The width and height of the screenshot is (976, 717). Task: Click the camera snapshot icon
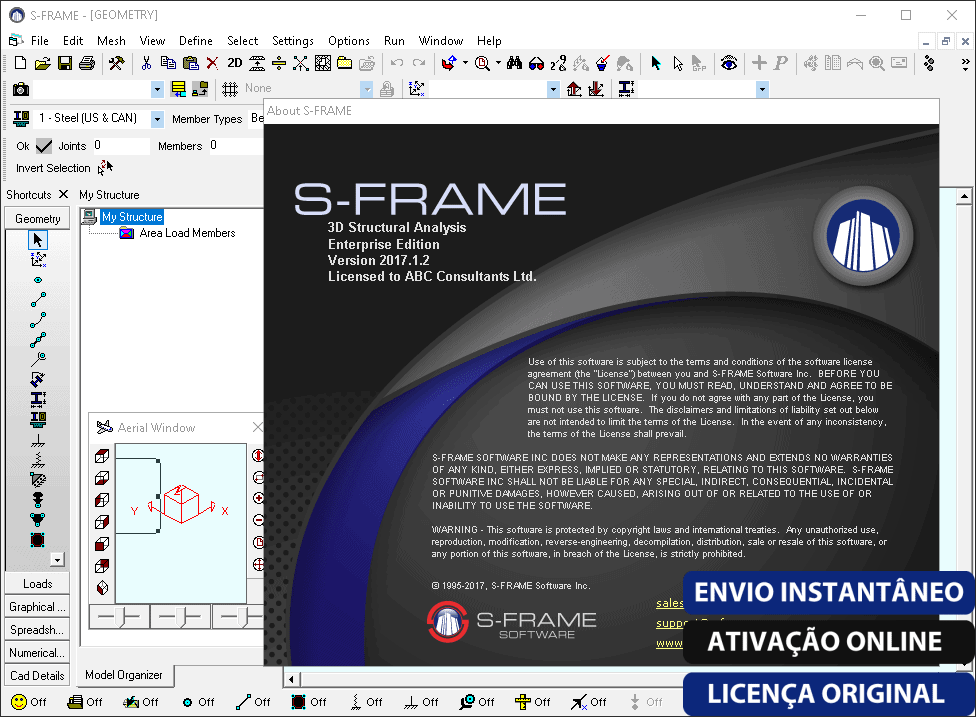tap(21, 89)
